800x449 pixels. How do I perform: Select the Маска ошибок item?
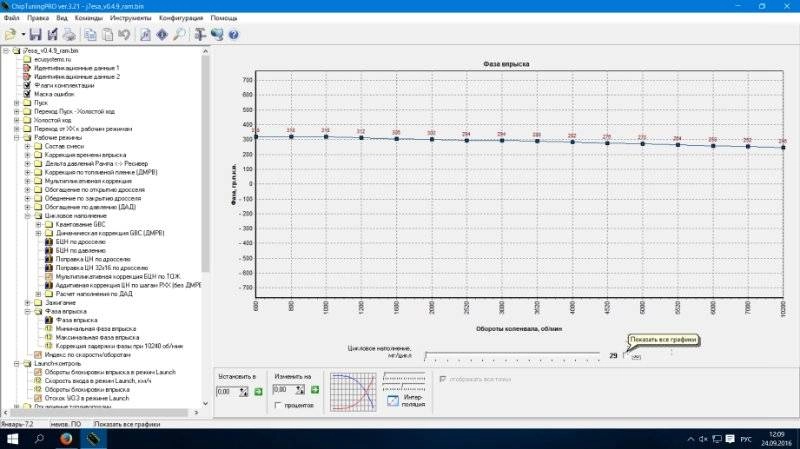[54, 94]
